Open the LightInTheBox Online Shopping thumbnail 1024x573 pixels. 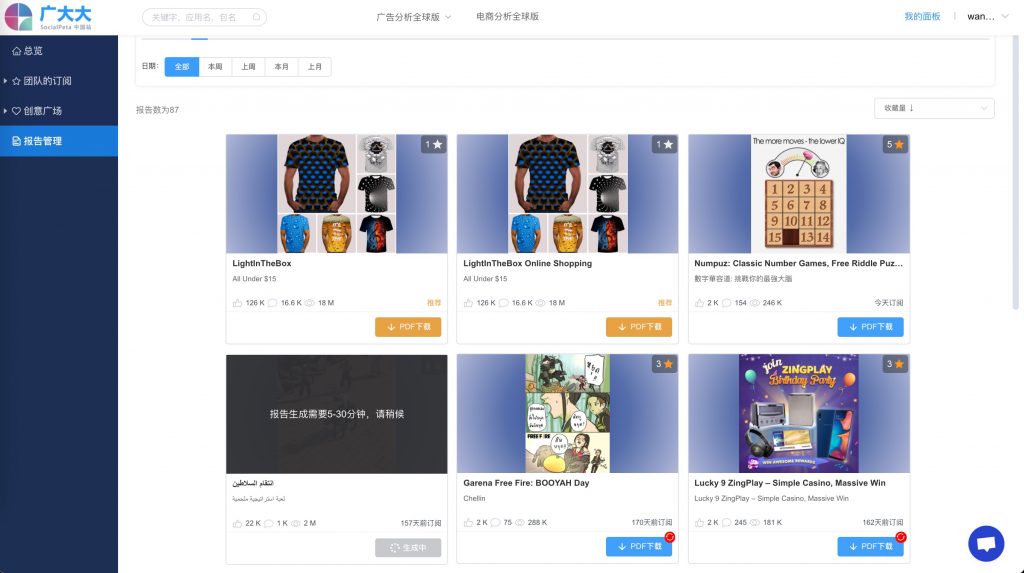coord(567,193)
